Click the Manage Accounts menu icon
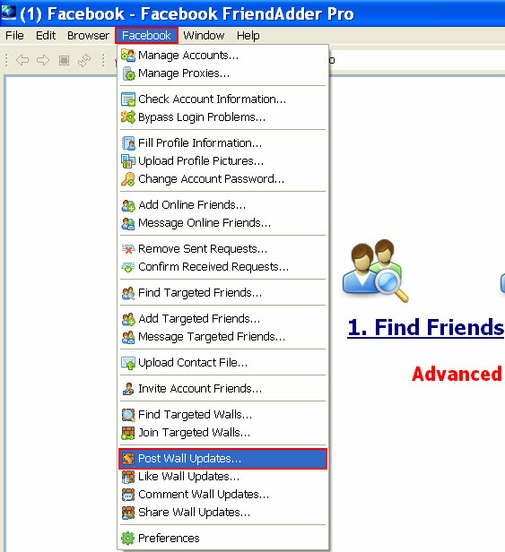 click(x=128, y=56)
